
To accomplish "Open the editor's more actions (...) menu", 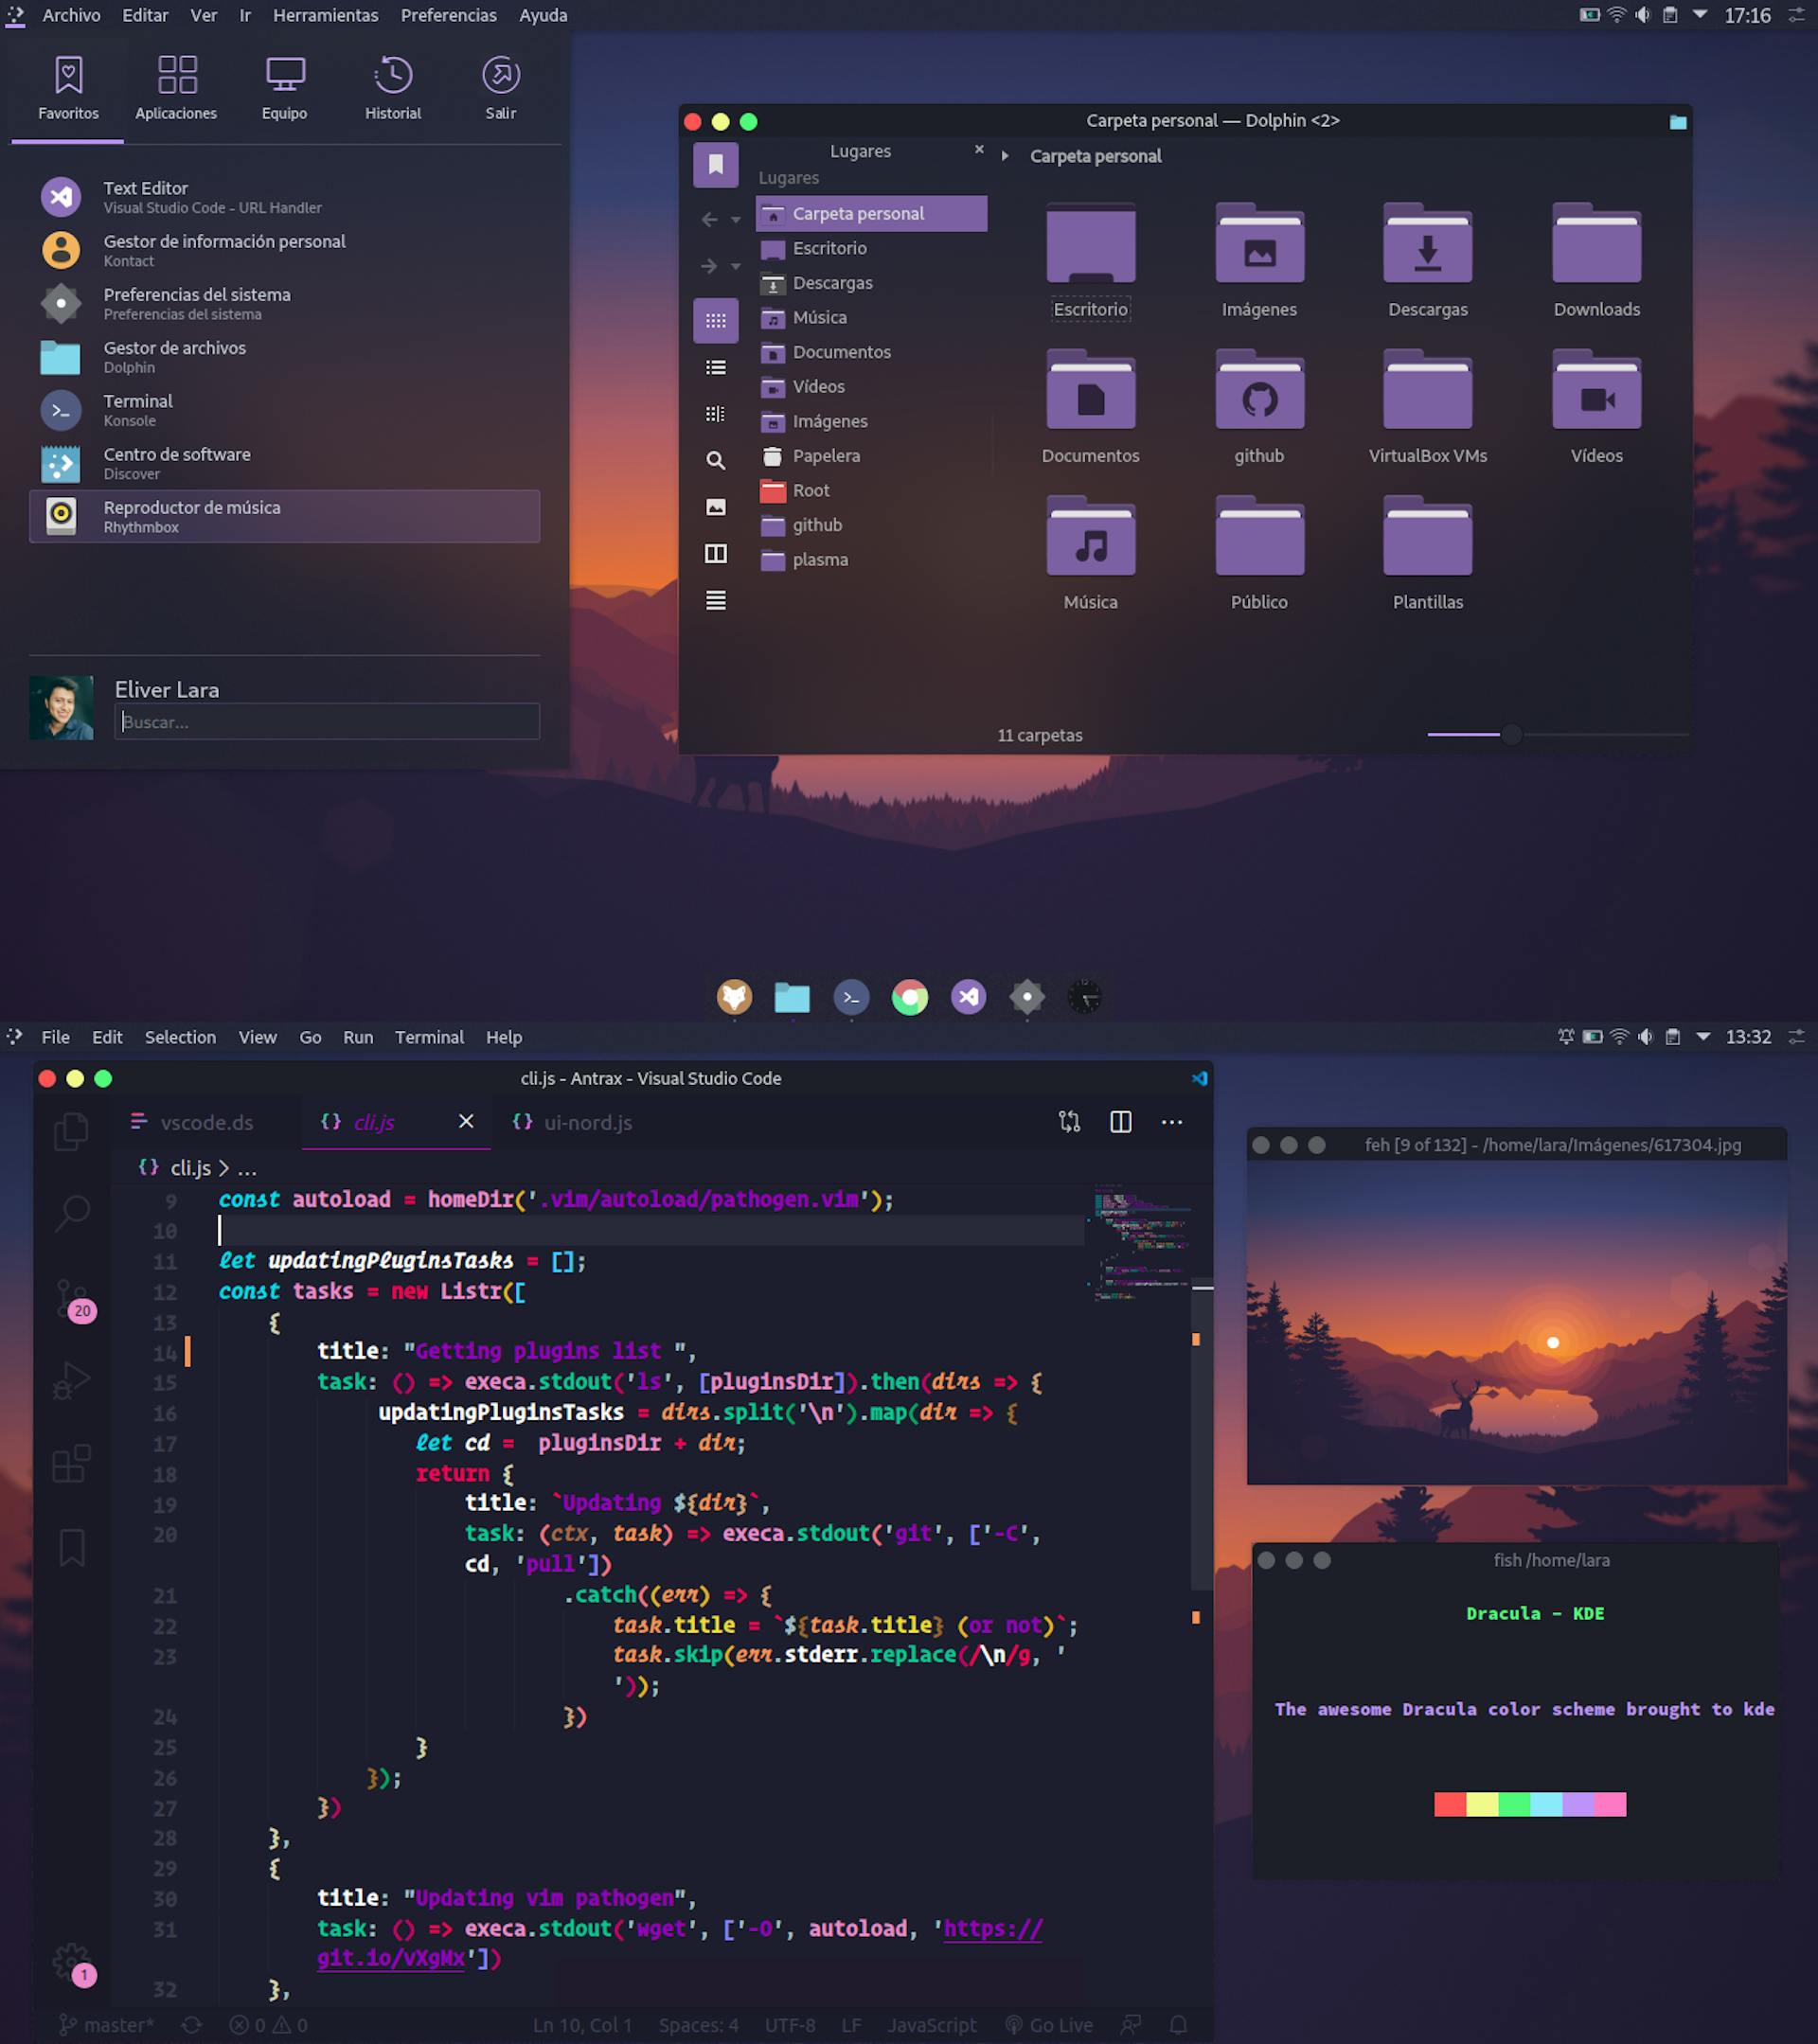I will tap(1172, 1122).
